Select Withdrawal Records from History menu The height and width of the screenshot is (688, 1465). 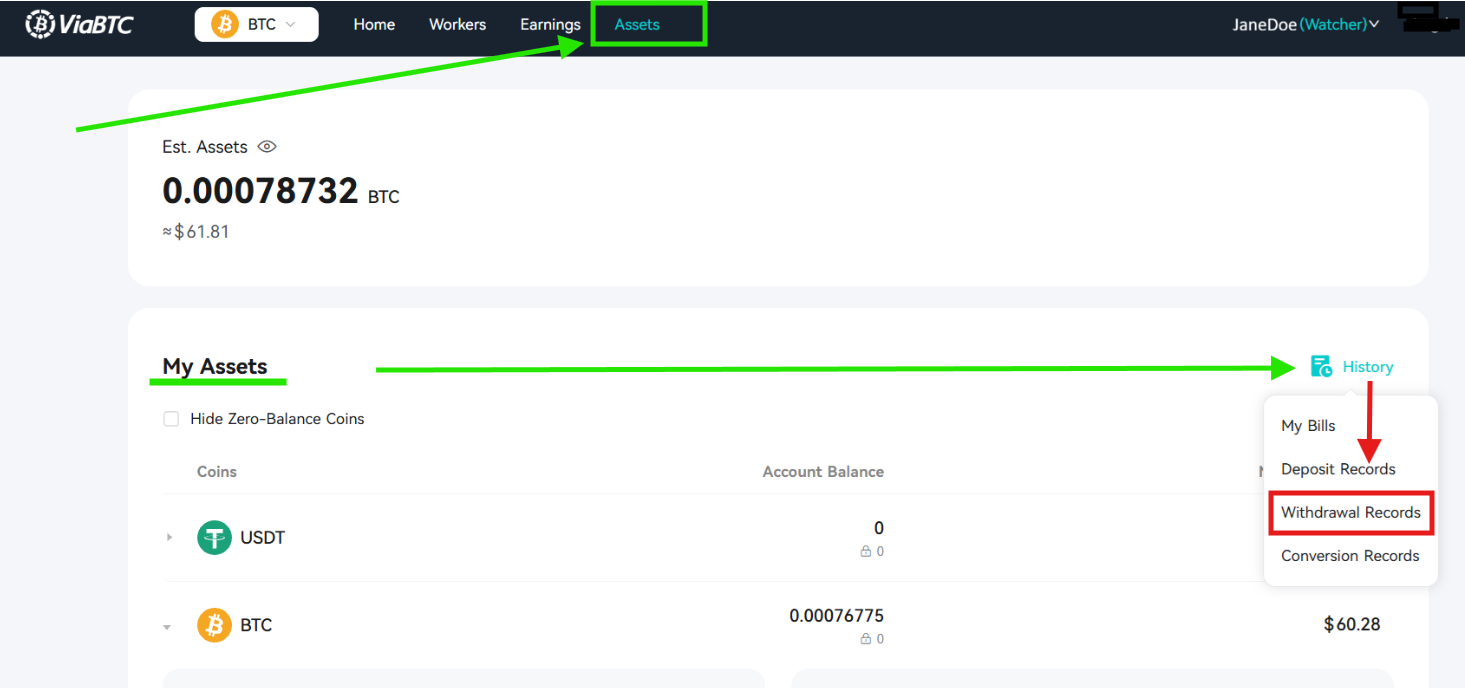[1351, 512]
